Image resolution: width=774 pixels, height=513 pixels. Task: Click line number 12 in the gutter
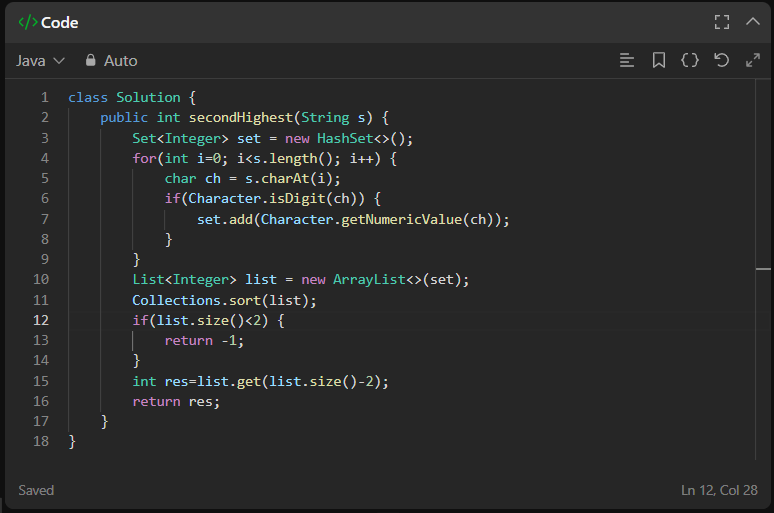(41, 320)
